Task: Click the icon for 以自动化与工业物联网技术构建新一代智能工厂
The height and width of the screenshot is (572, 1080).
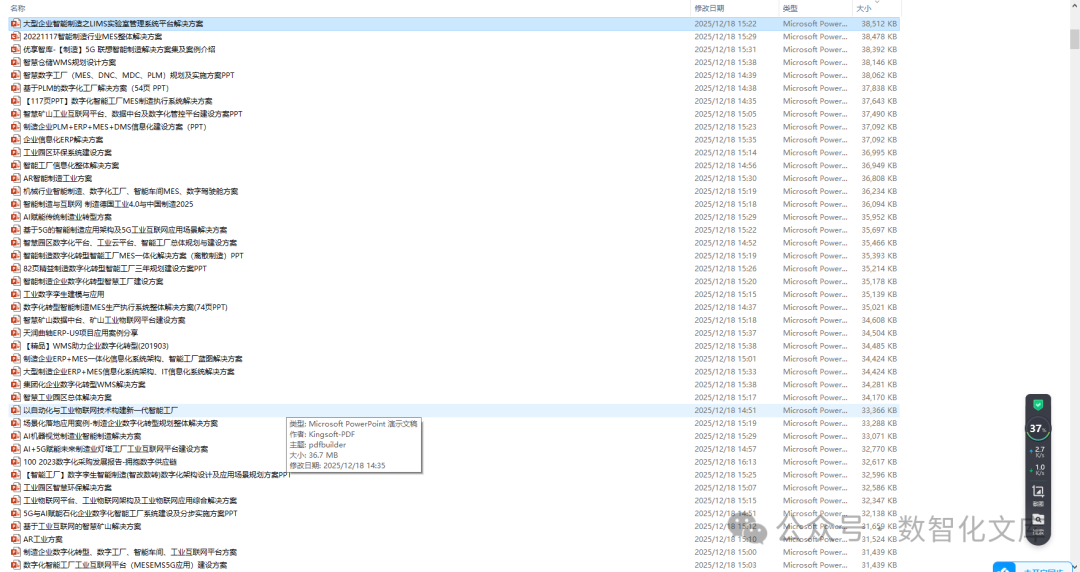Action: (16, 410)
